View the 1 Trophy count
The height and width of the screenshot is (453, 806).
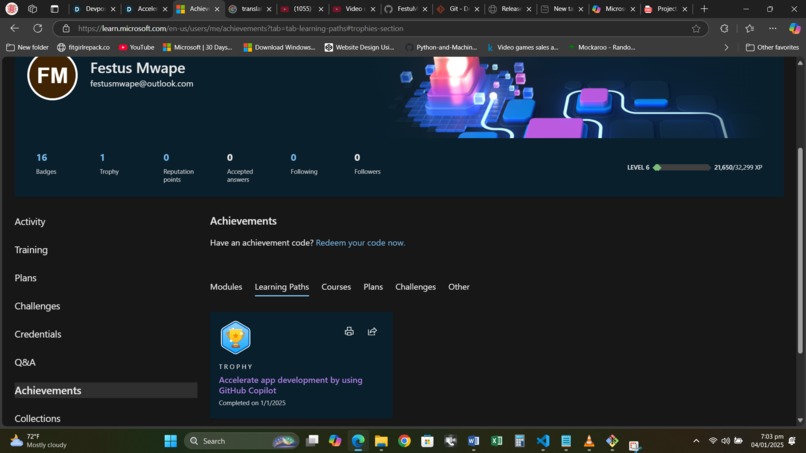click(108, 164)
